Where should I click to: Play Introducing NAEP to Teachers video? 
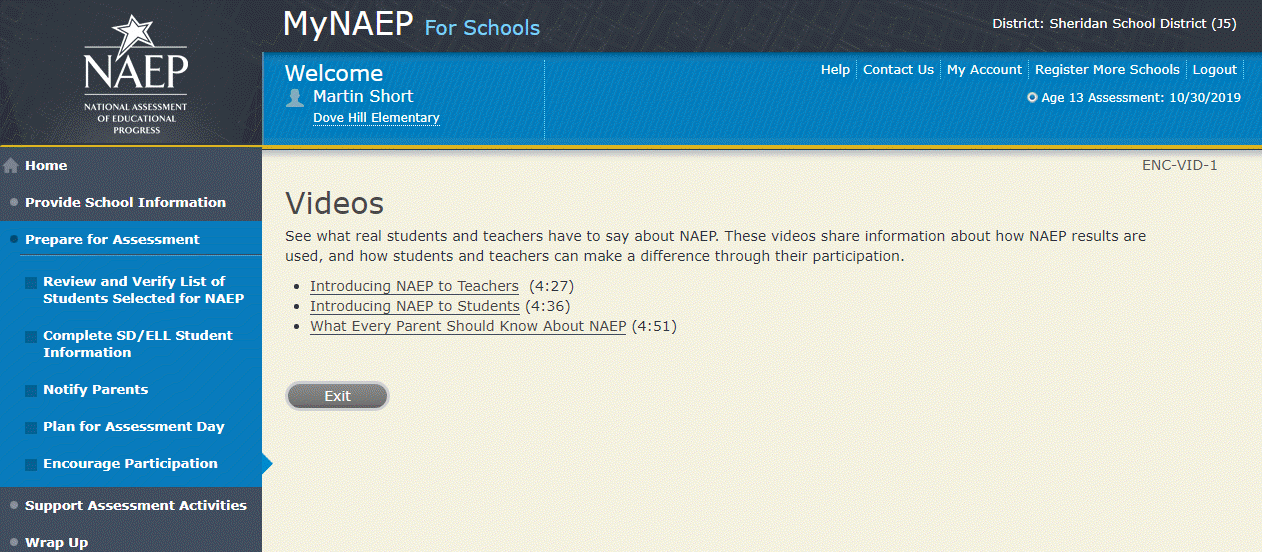click(x=414, y=286)
